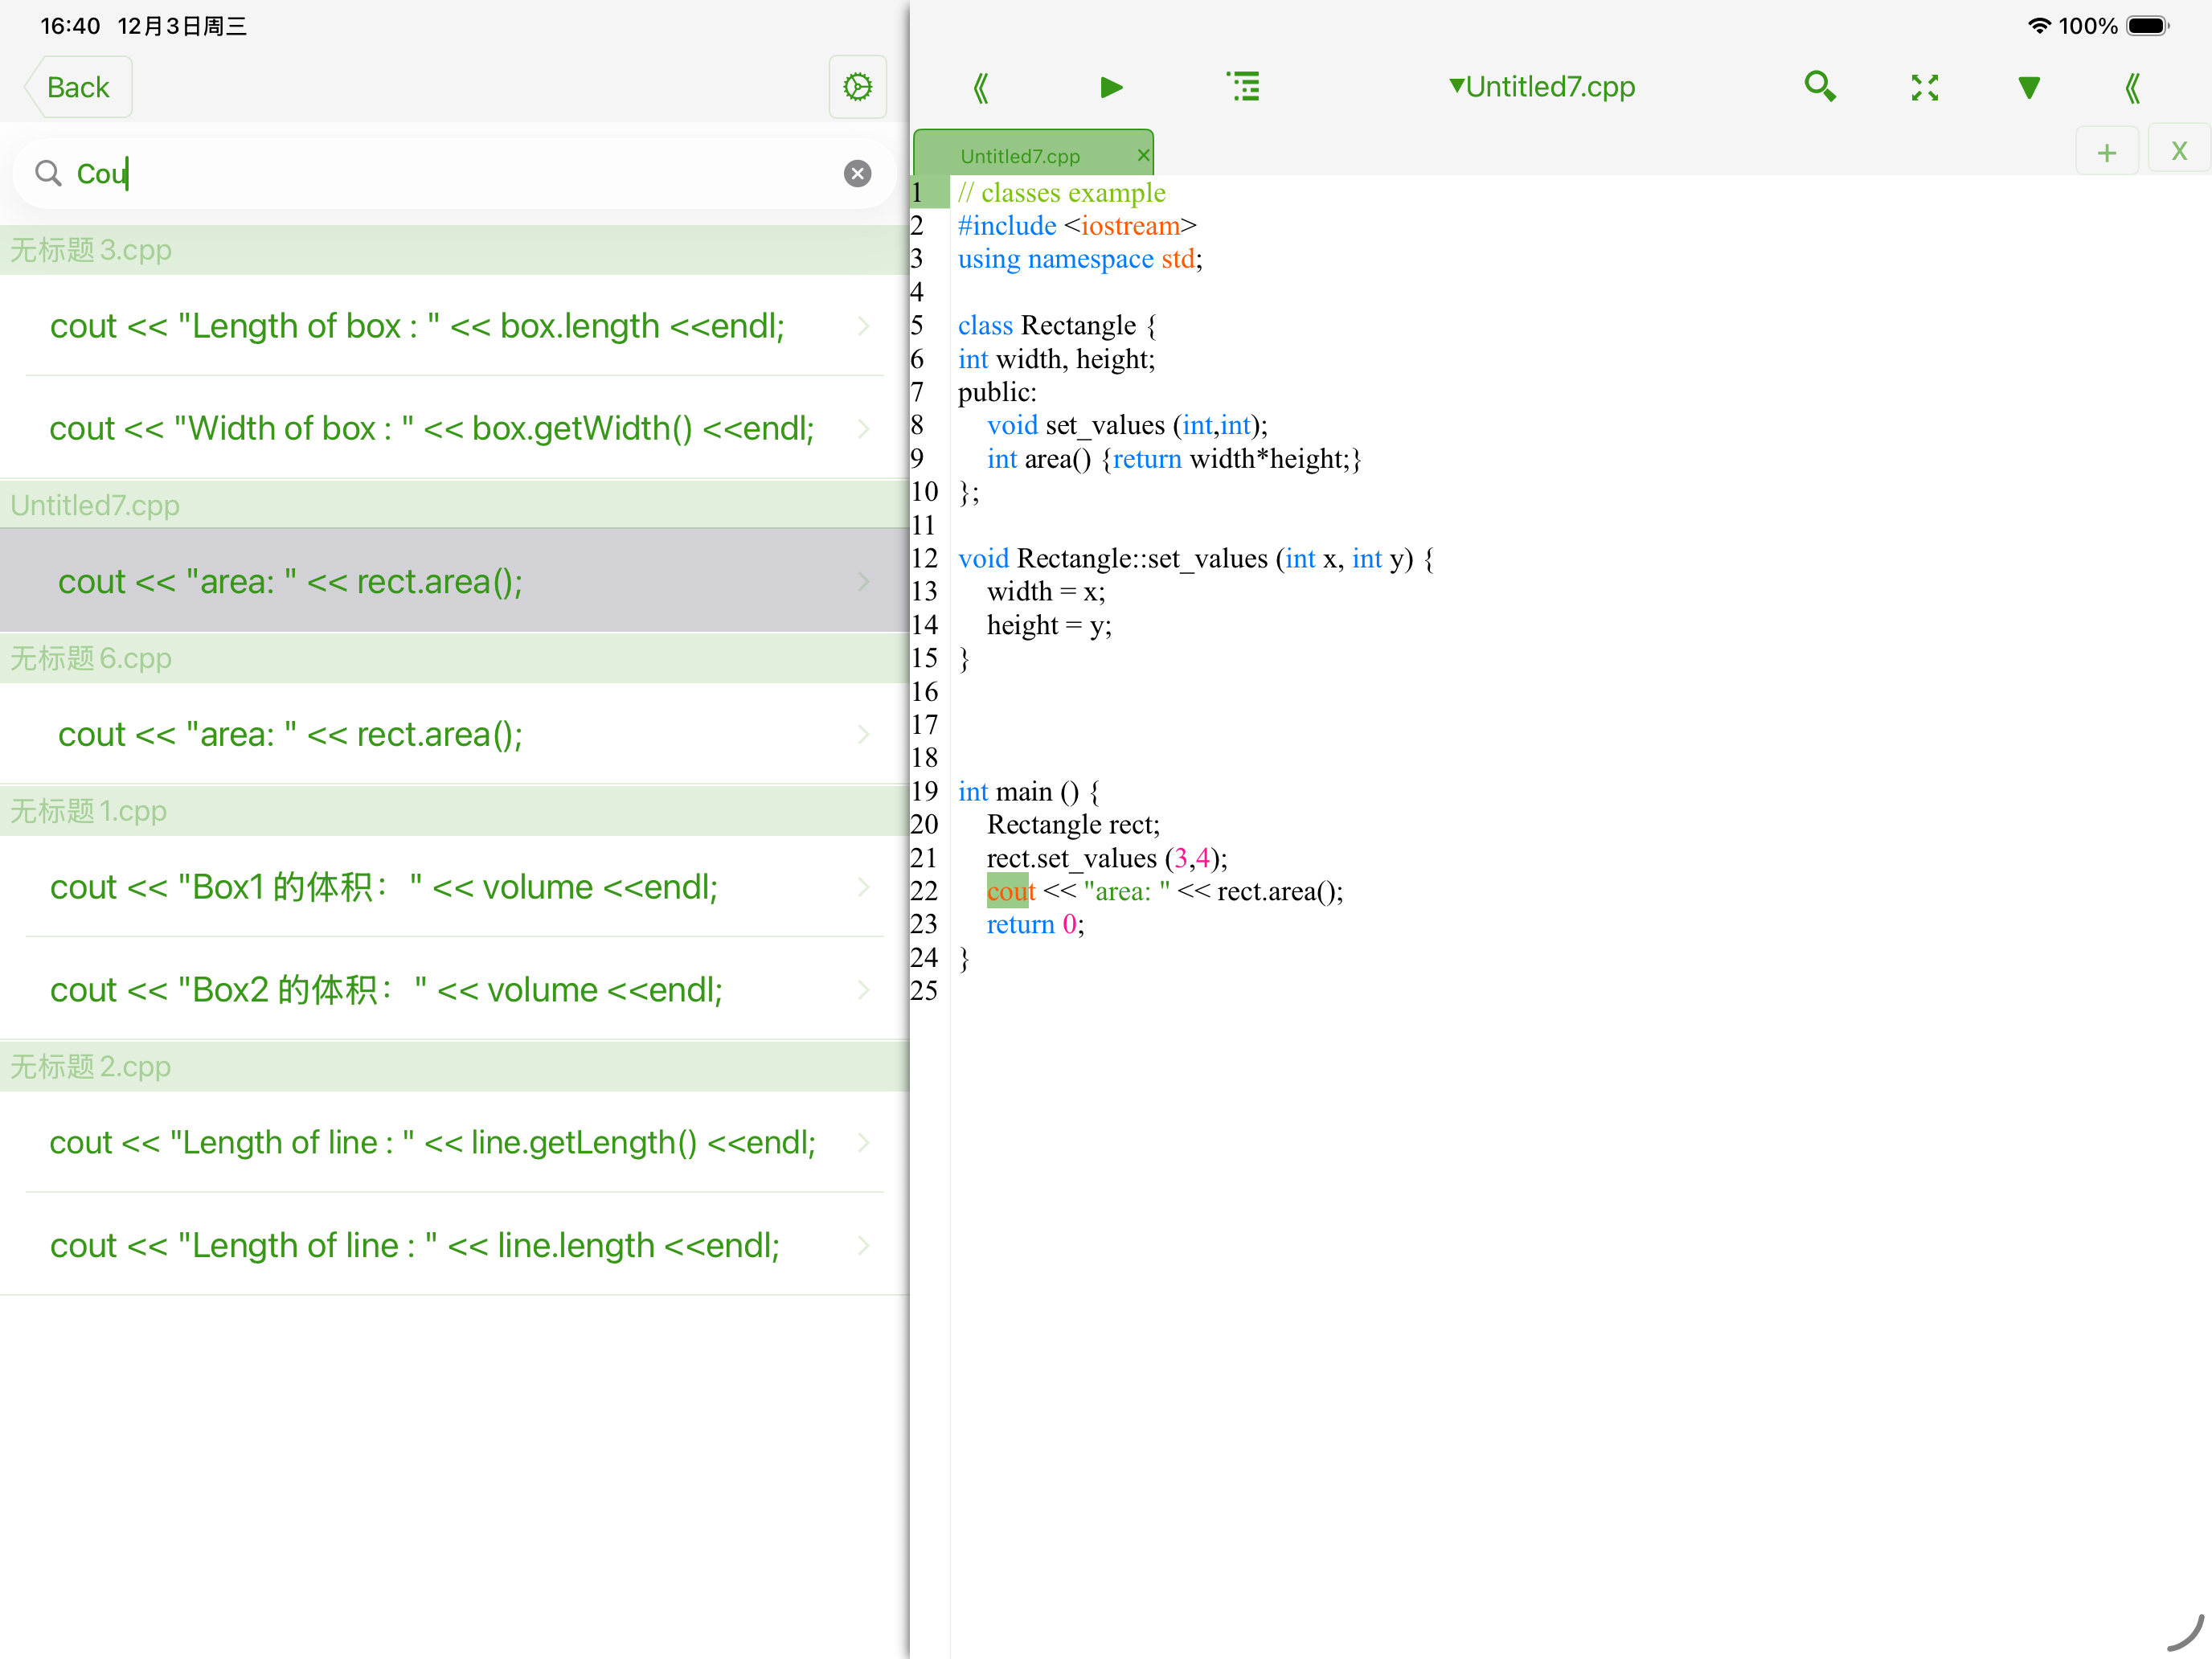Click left double-chevron collapse icon

(981, 87)
